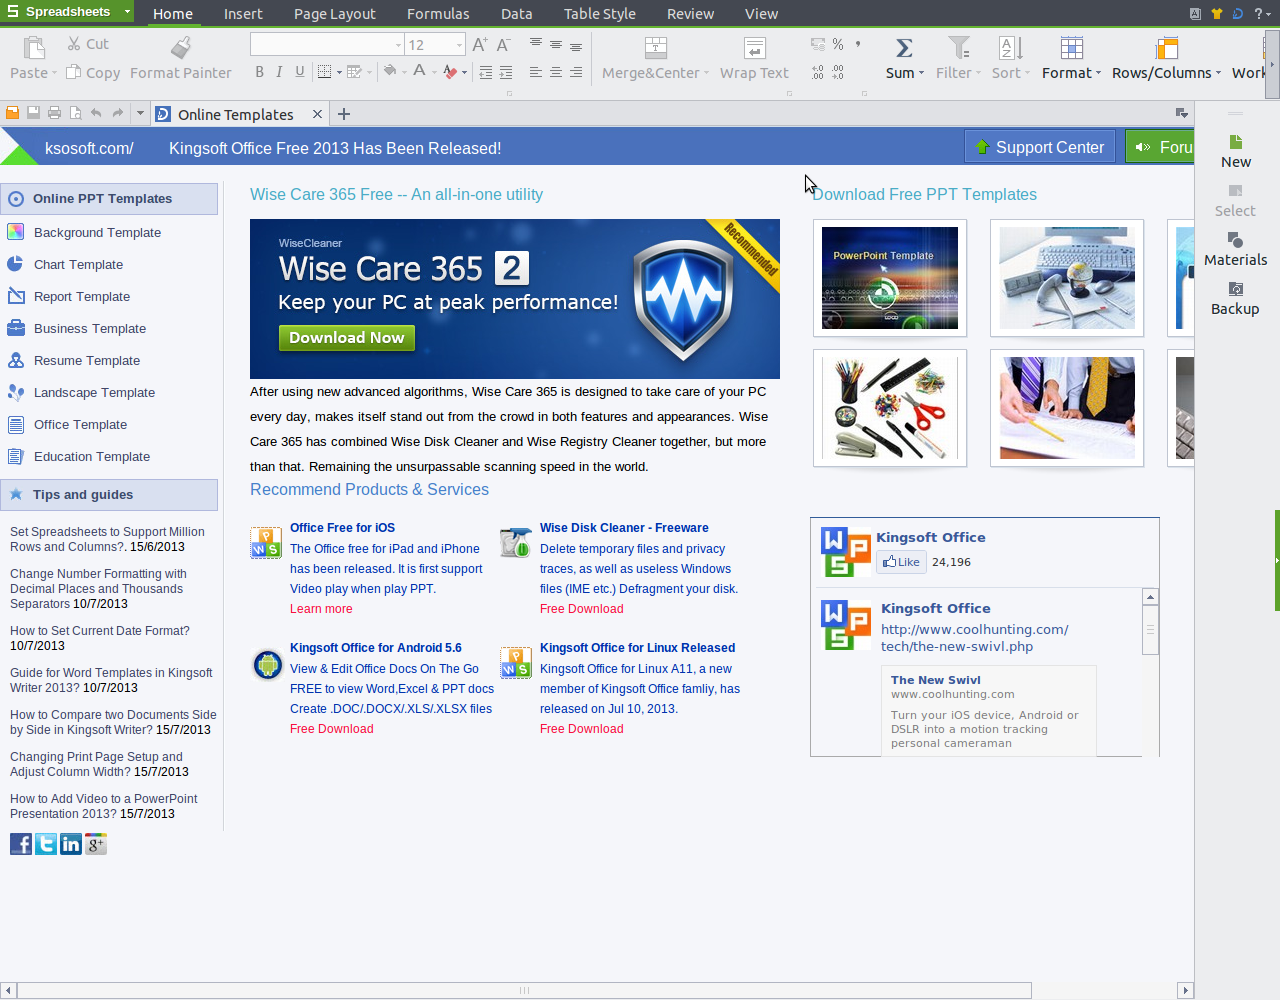Image resolution: width=1280 pixels, height=1000 pixels.
Task: Click the Support Center button
Action: pos(1040,147)
